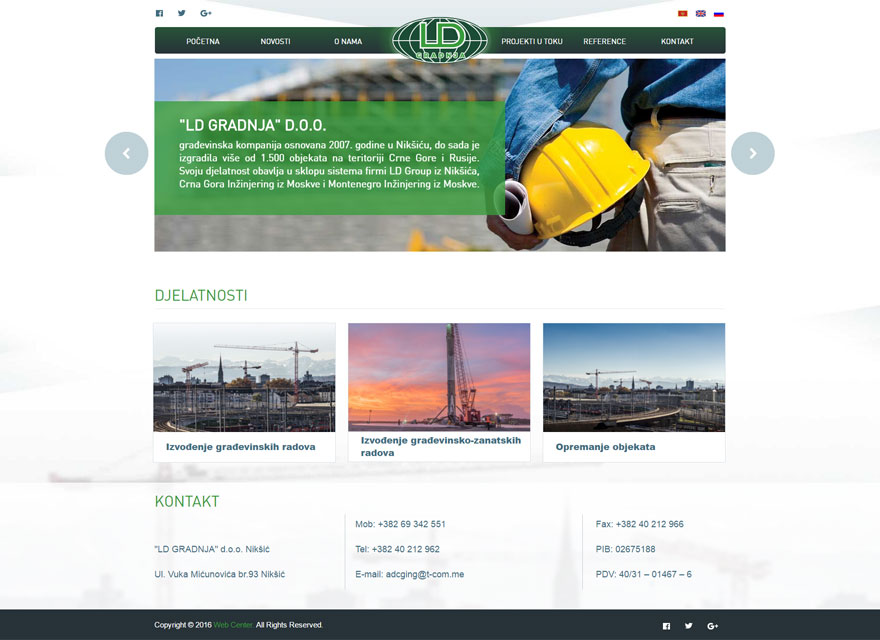
Task: Click address Ul. Vuka Mićunovića br.93
Action: click(219, 574)
